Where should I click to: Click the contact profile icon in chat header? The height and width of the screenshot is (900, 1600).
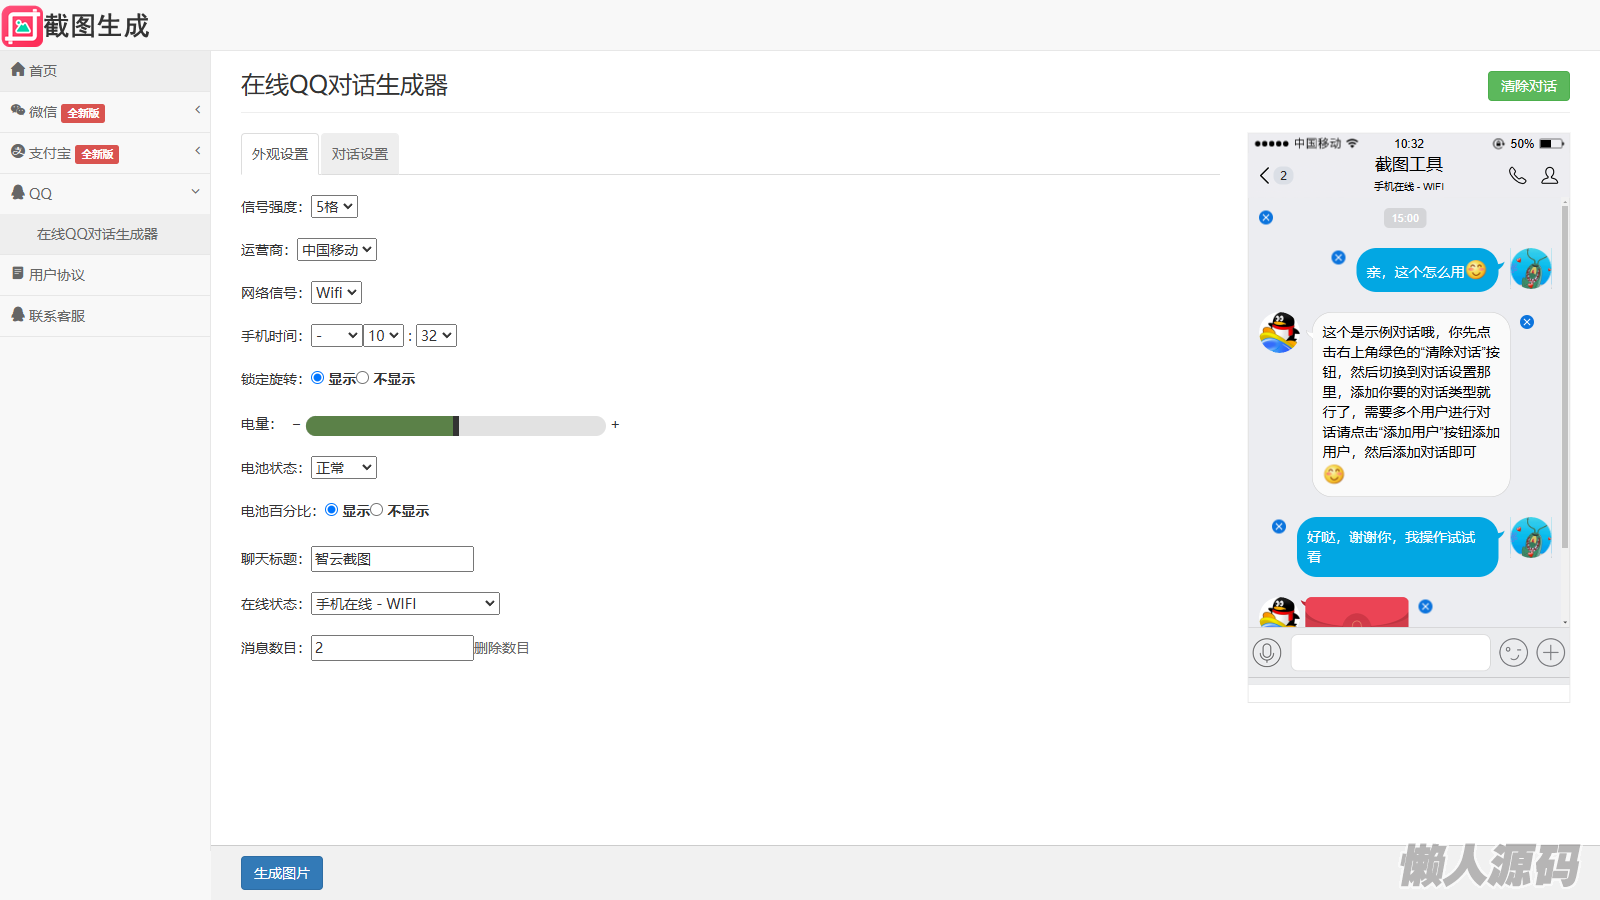click(x=1549, y=176)
